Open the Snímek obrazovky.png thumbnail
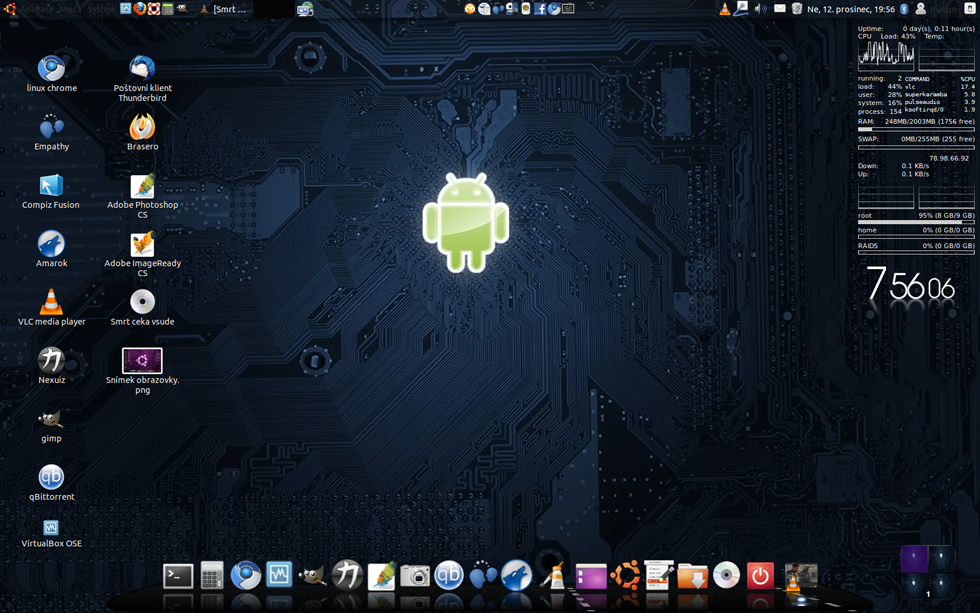Image resolution: width=980 pixels, height=613 pixels. (142, 371)
